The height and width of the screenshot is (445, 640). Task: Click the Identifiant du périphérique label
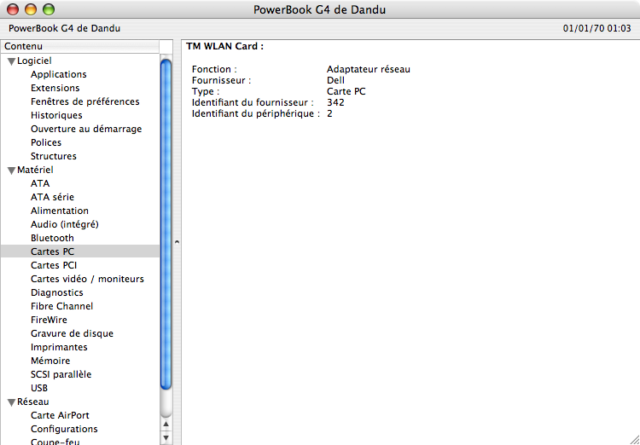(x=256, y=113)
